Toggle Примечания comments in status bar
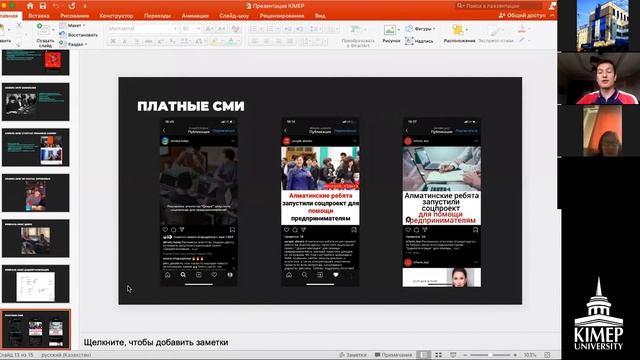Screen dimensions: 640x360 (393, 355)
